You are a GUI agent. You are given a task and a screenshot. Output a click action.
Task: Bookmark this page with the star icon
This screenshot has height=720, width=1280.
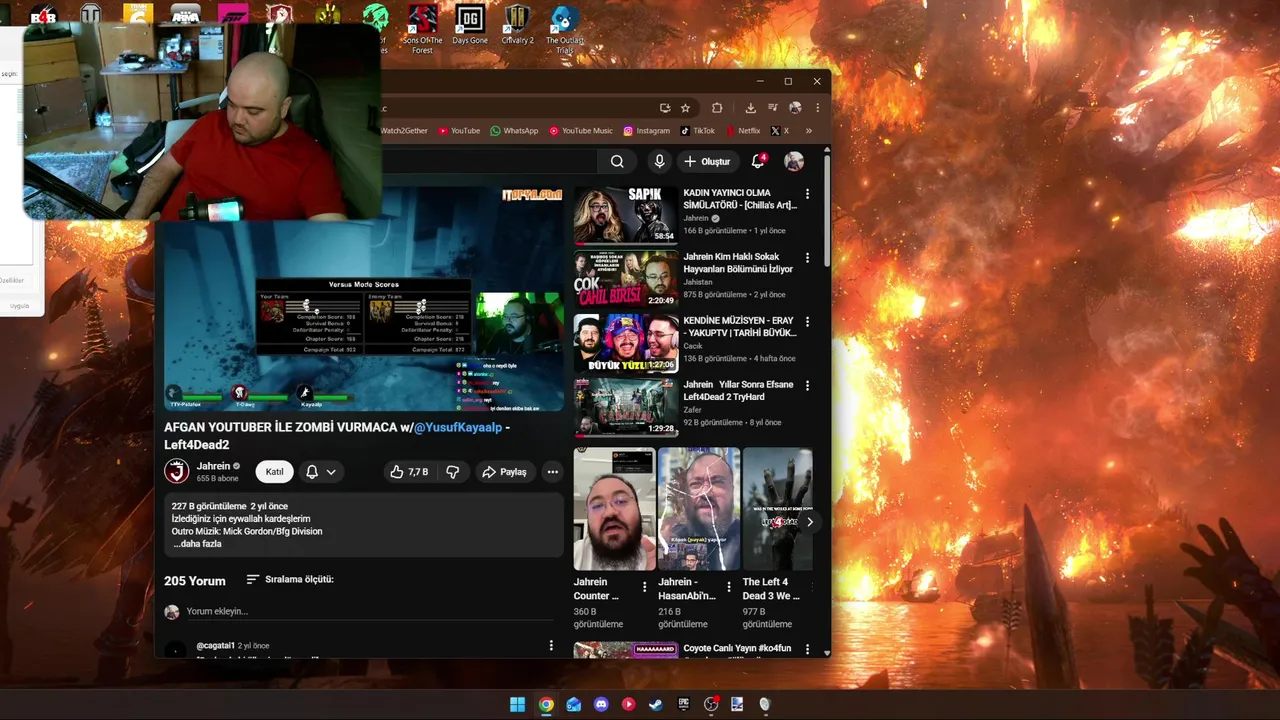tap(685, 108)
